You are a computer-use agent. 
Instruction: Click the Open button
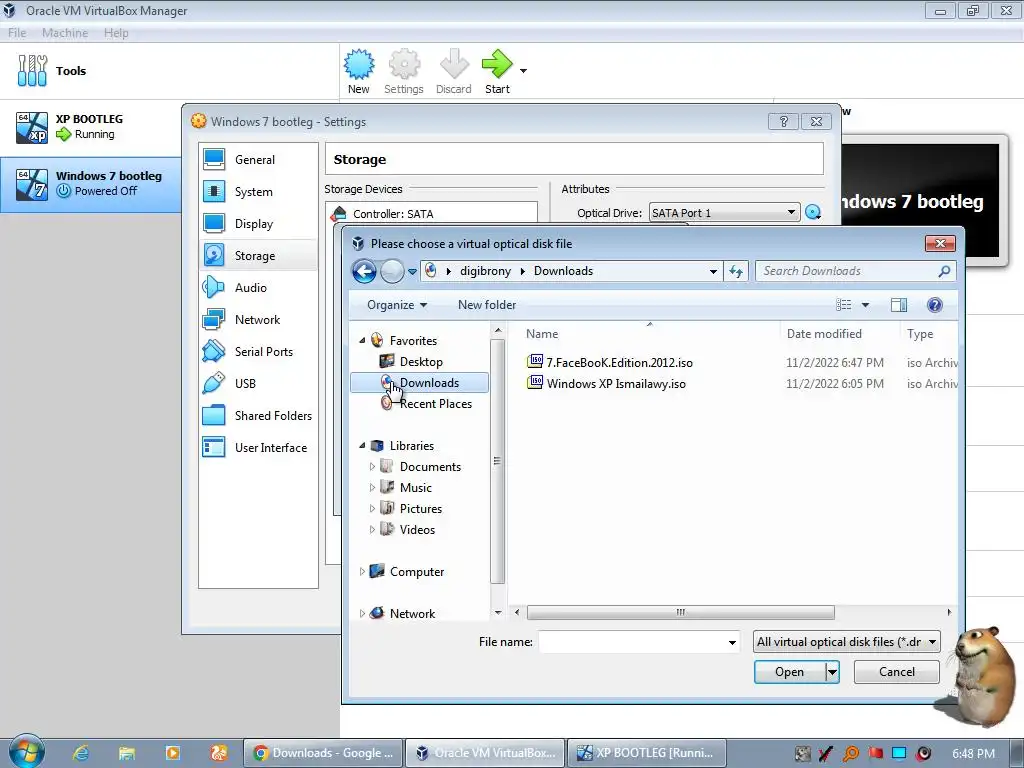pos(789,672)
